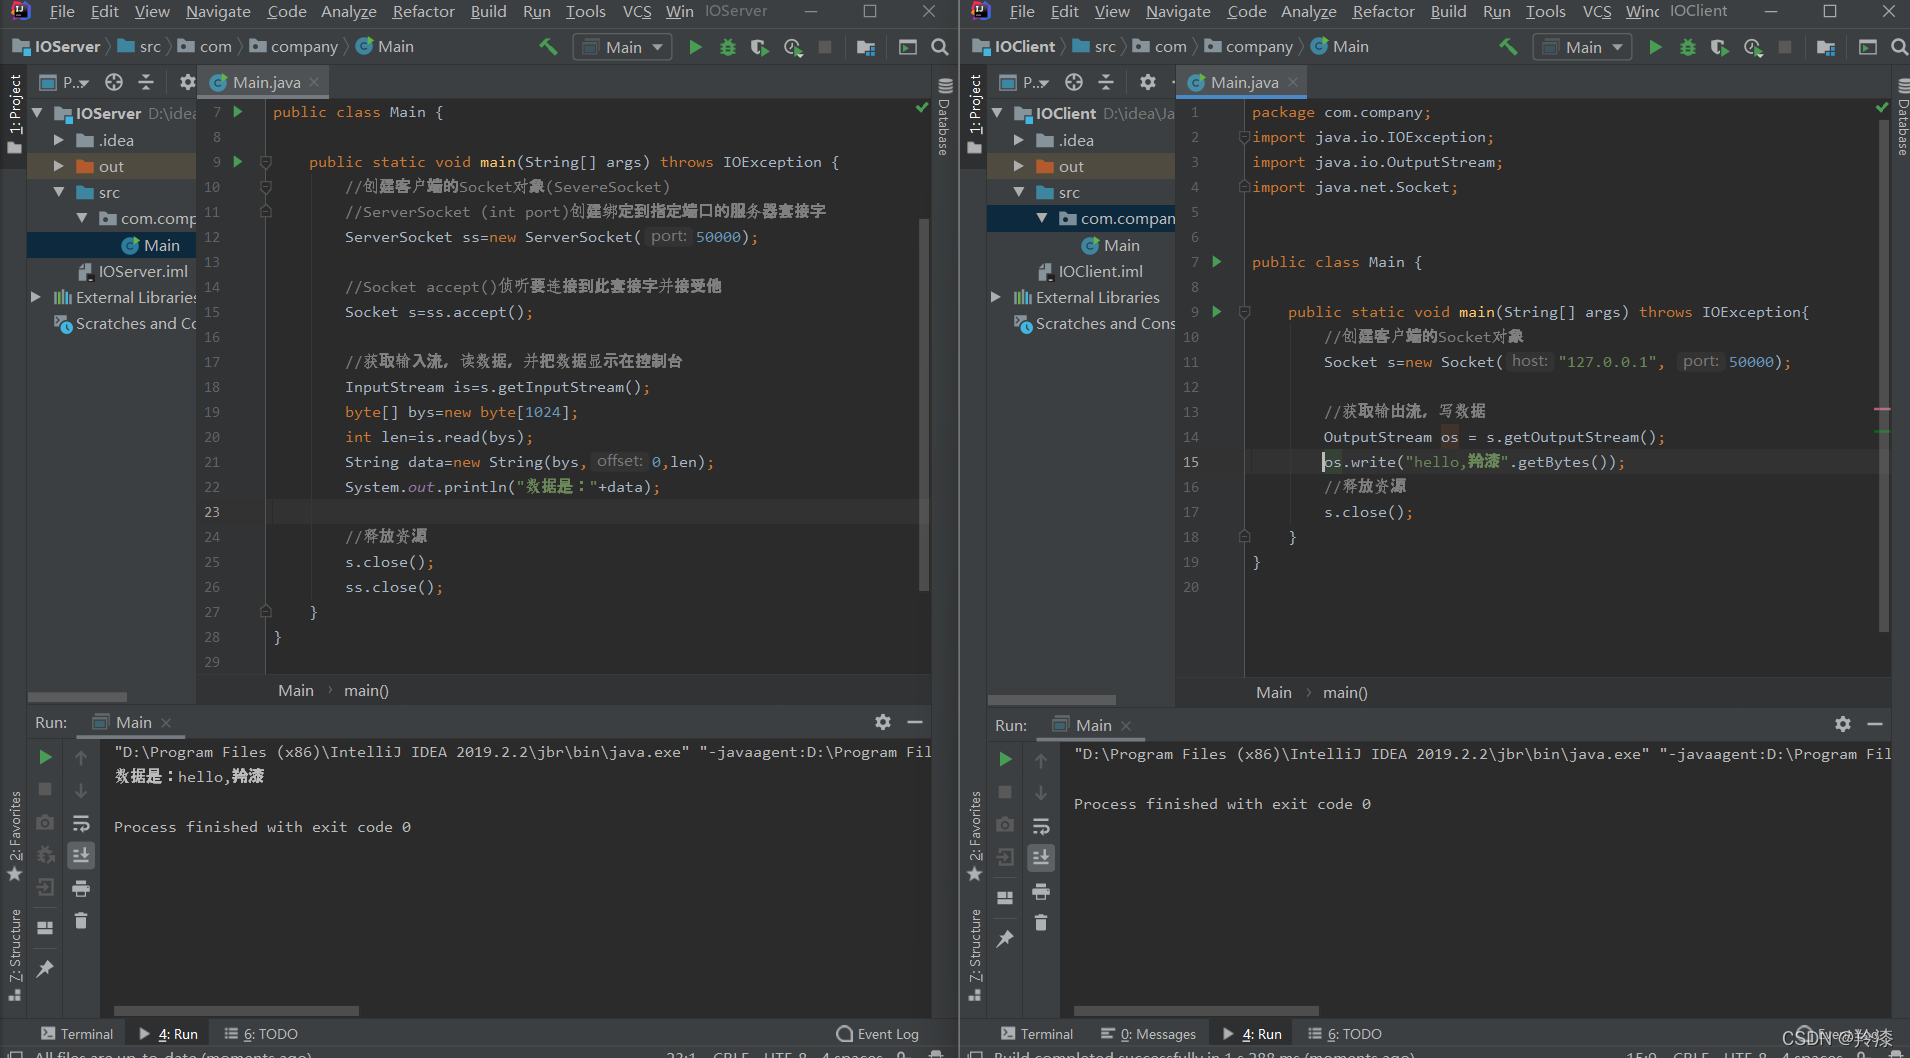Collapse src folder in IOServer tree
The height and width of the screenshot is (1058, 1910).
(58, 192)
